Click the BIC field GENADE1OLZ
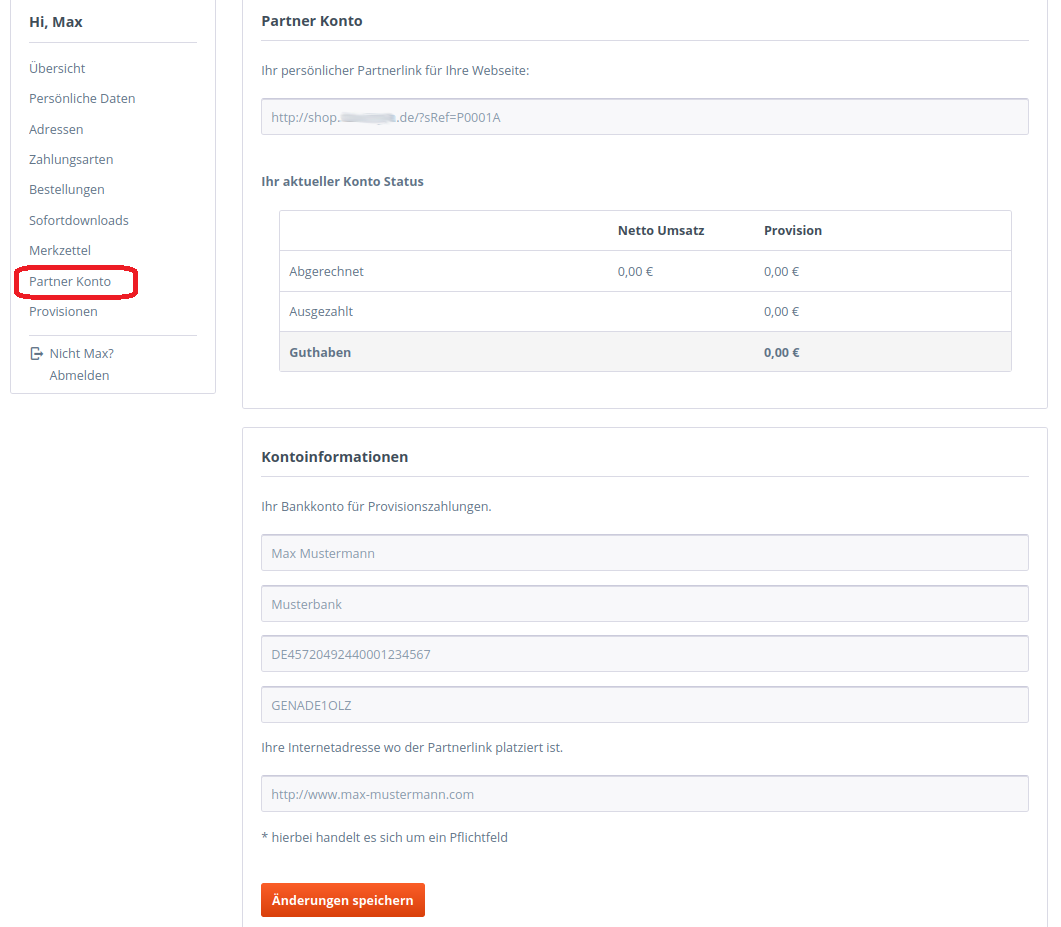The image size is (1061, 927). tap(644, 705)
